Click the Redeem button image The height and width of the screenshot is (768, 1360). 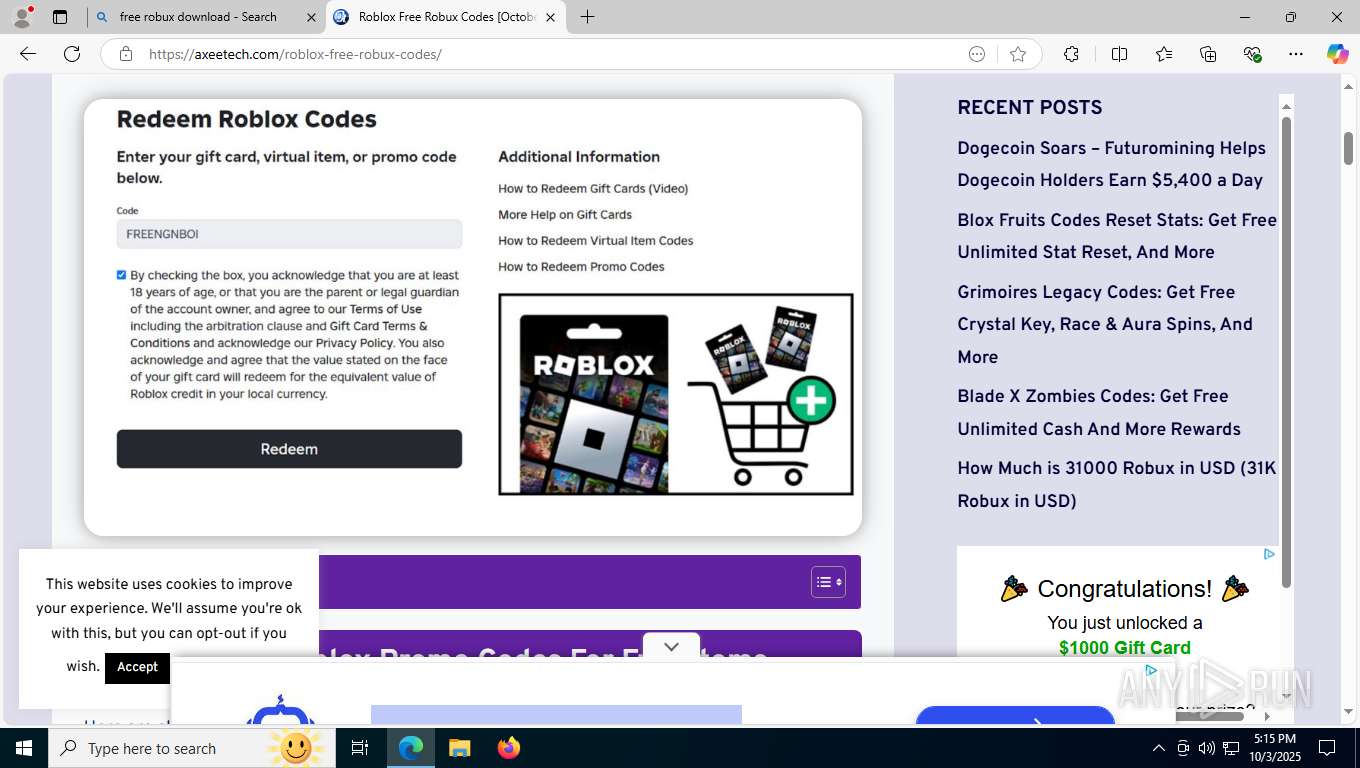pos(289,449)
